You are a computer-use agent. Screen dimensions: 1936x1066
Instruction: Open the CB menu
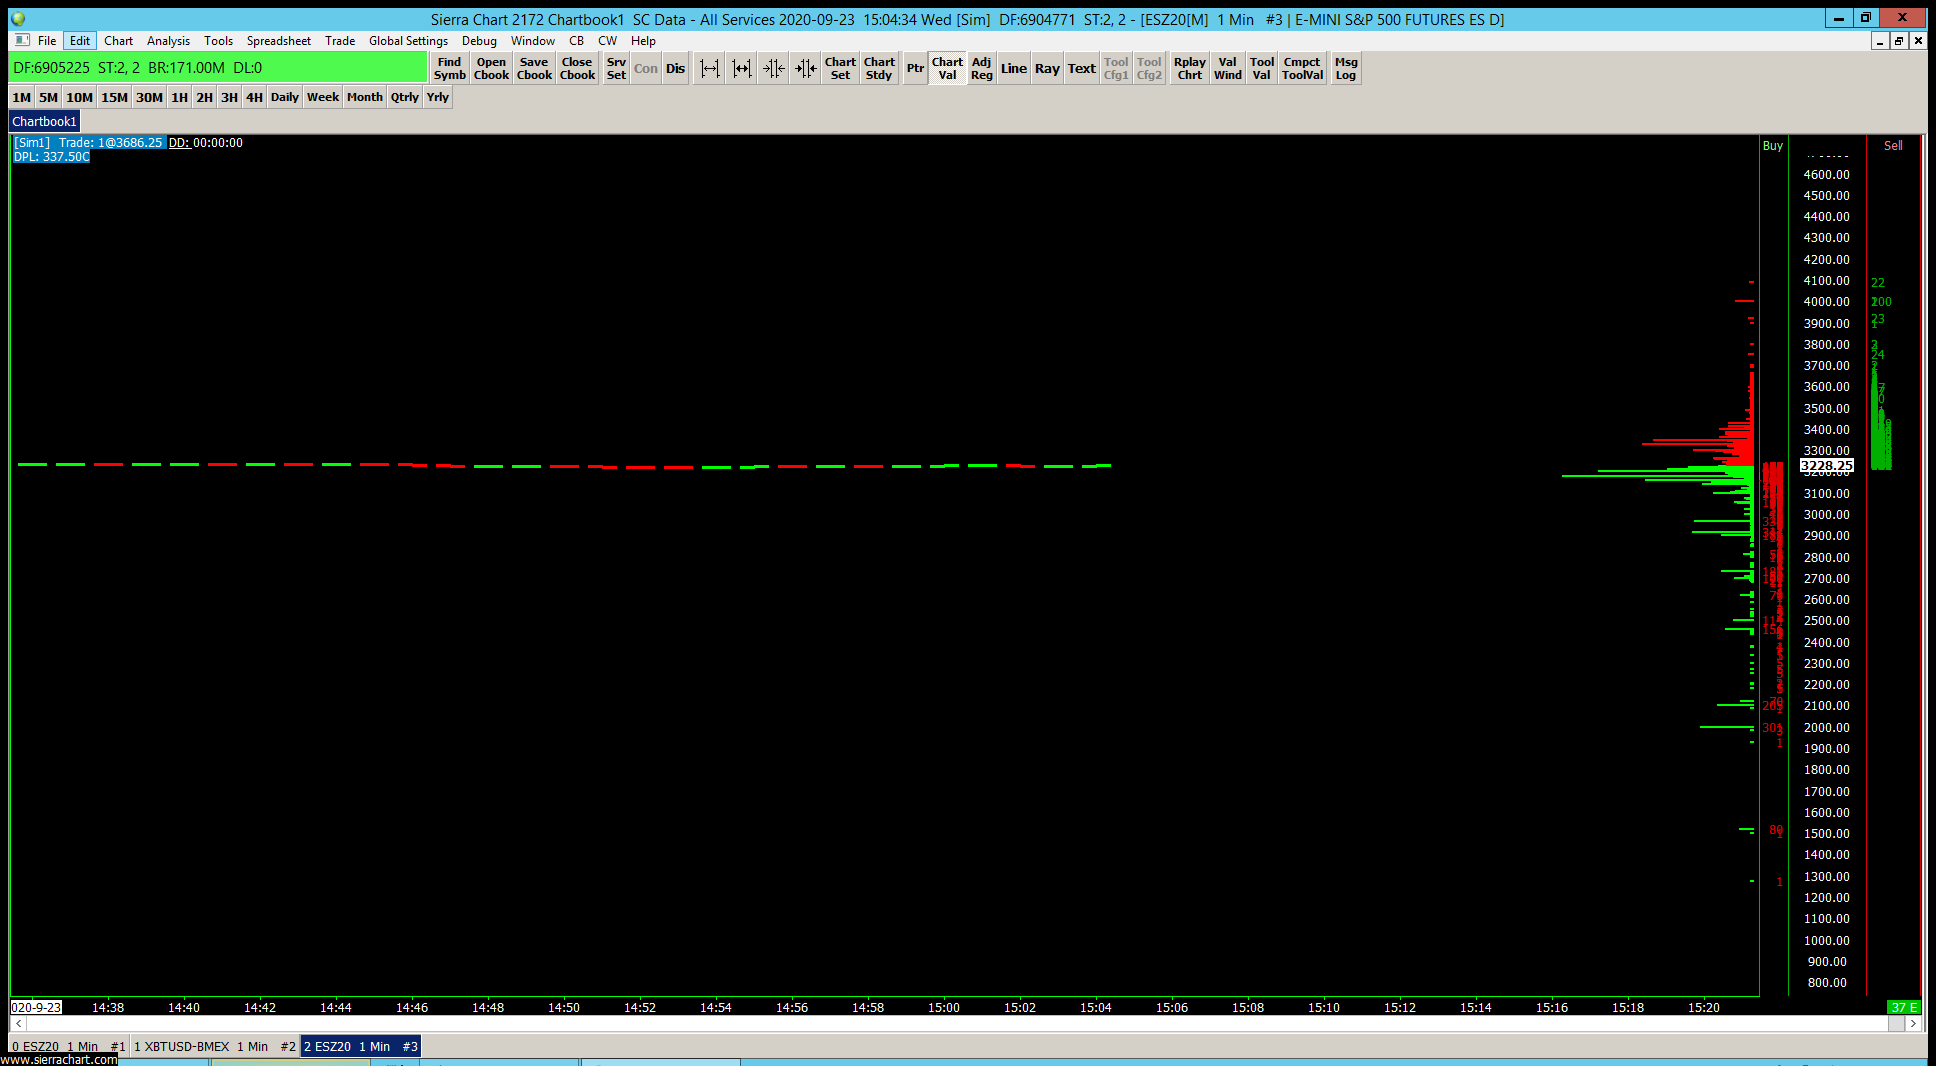tap(576, 41)
